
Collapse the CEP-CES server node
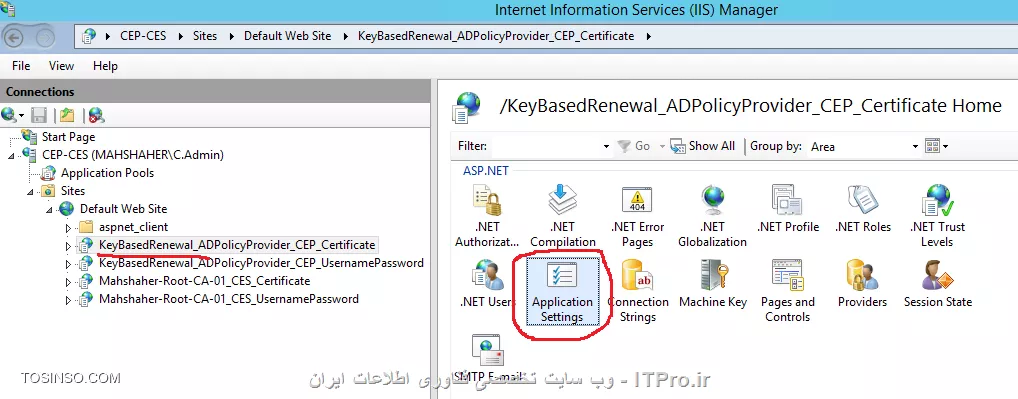[x=11, y=156]
